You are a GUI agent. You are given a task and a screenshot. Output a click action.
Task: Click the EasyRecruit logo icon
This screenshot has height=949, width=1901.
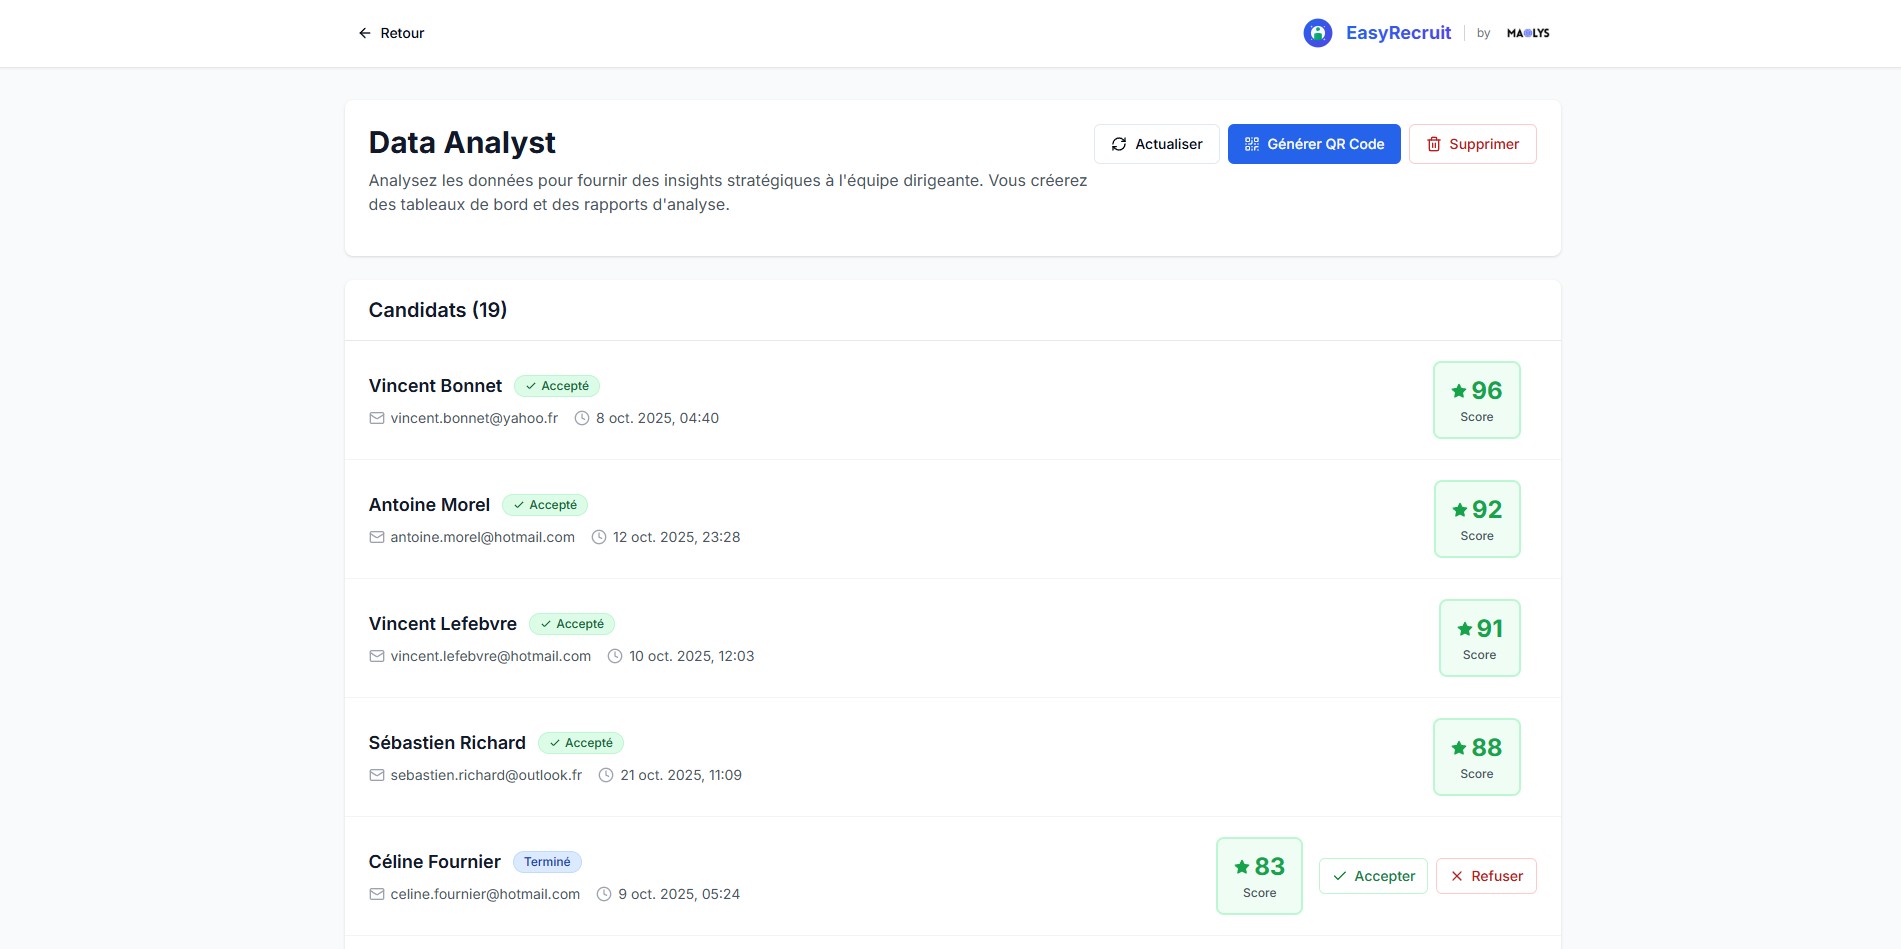point(1317,32)
